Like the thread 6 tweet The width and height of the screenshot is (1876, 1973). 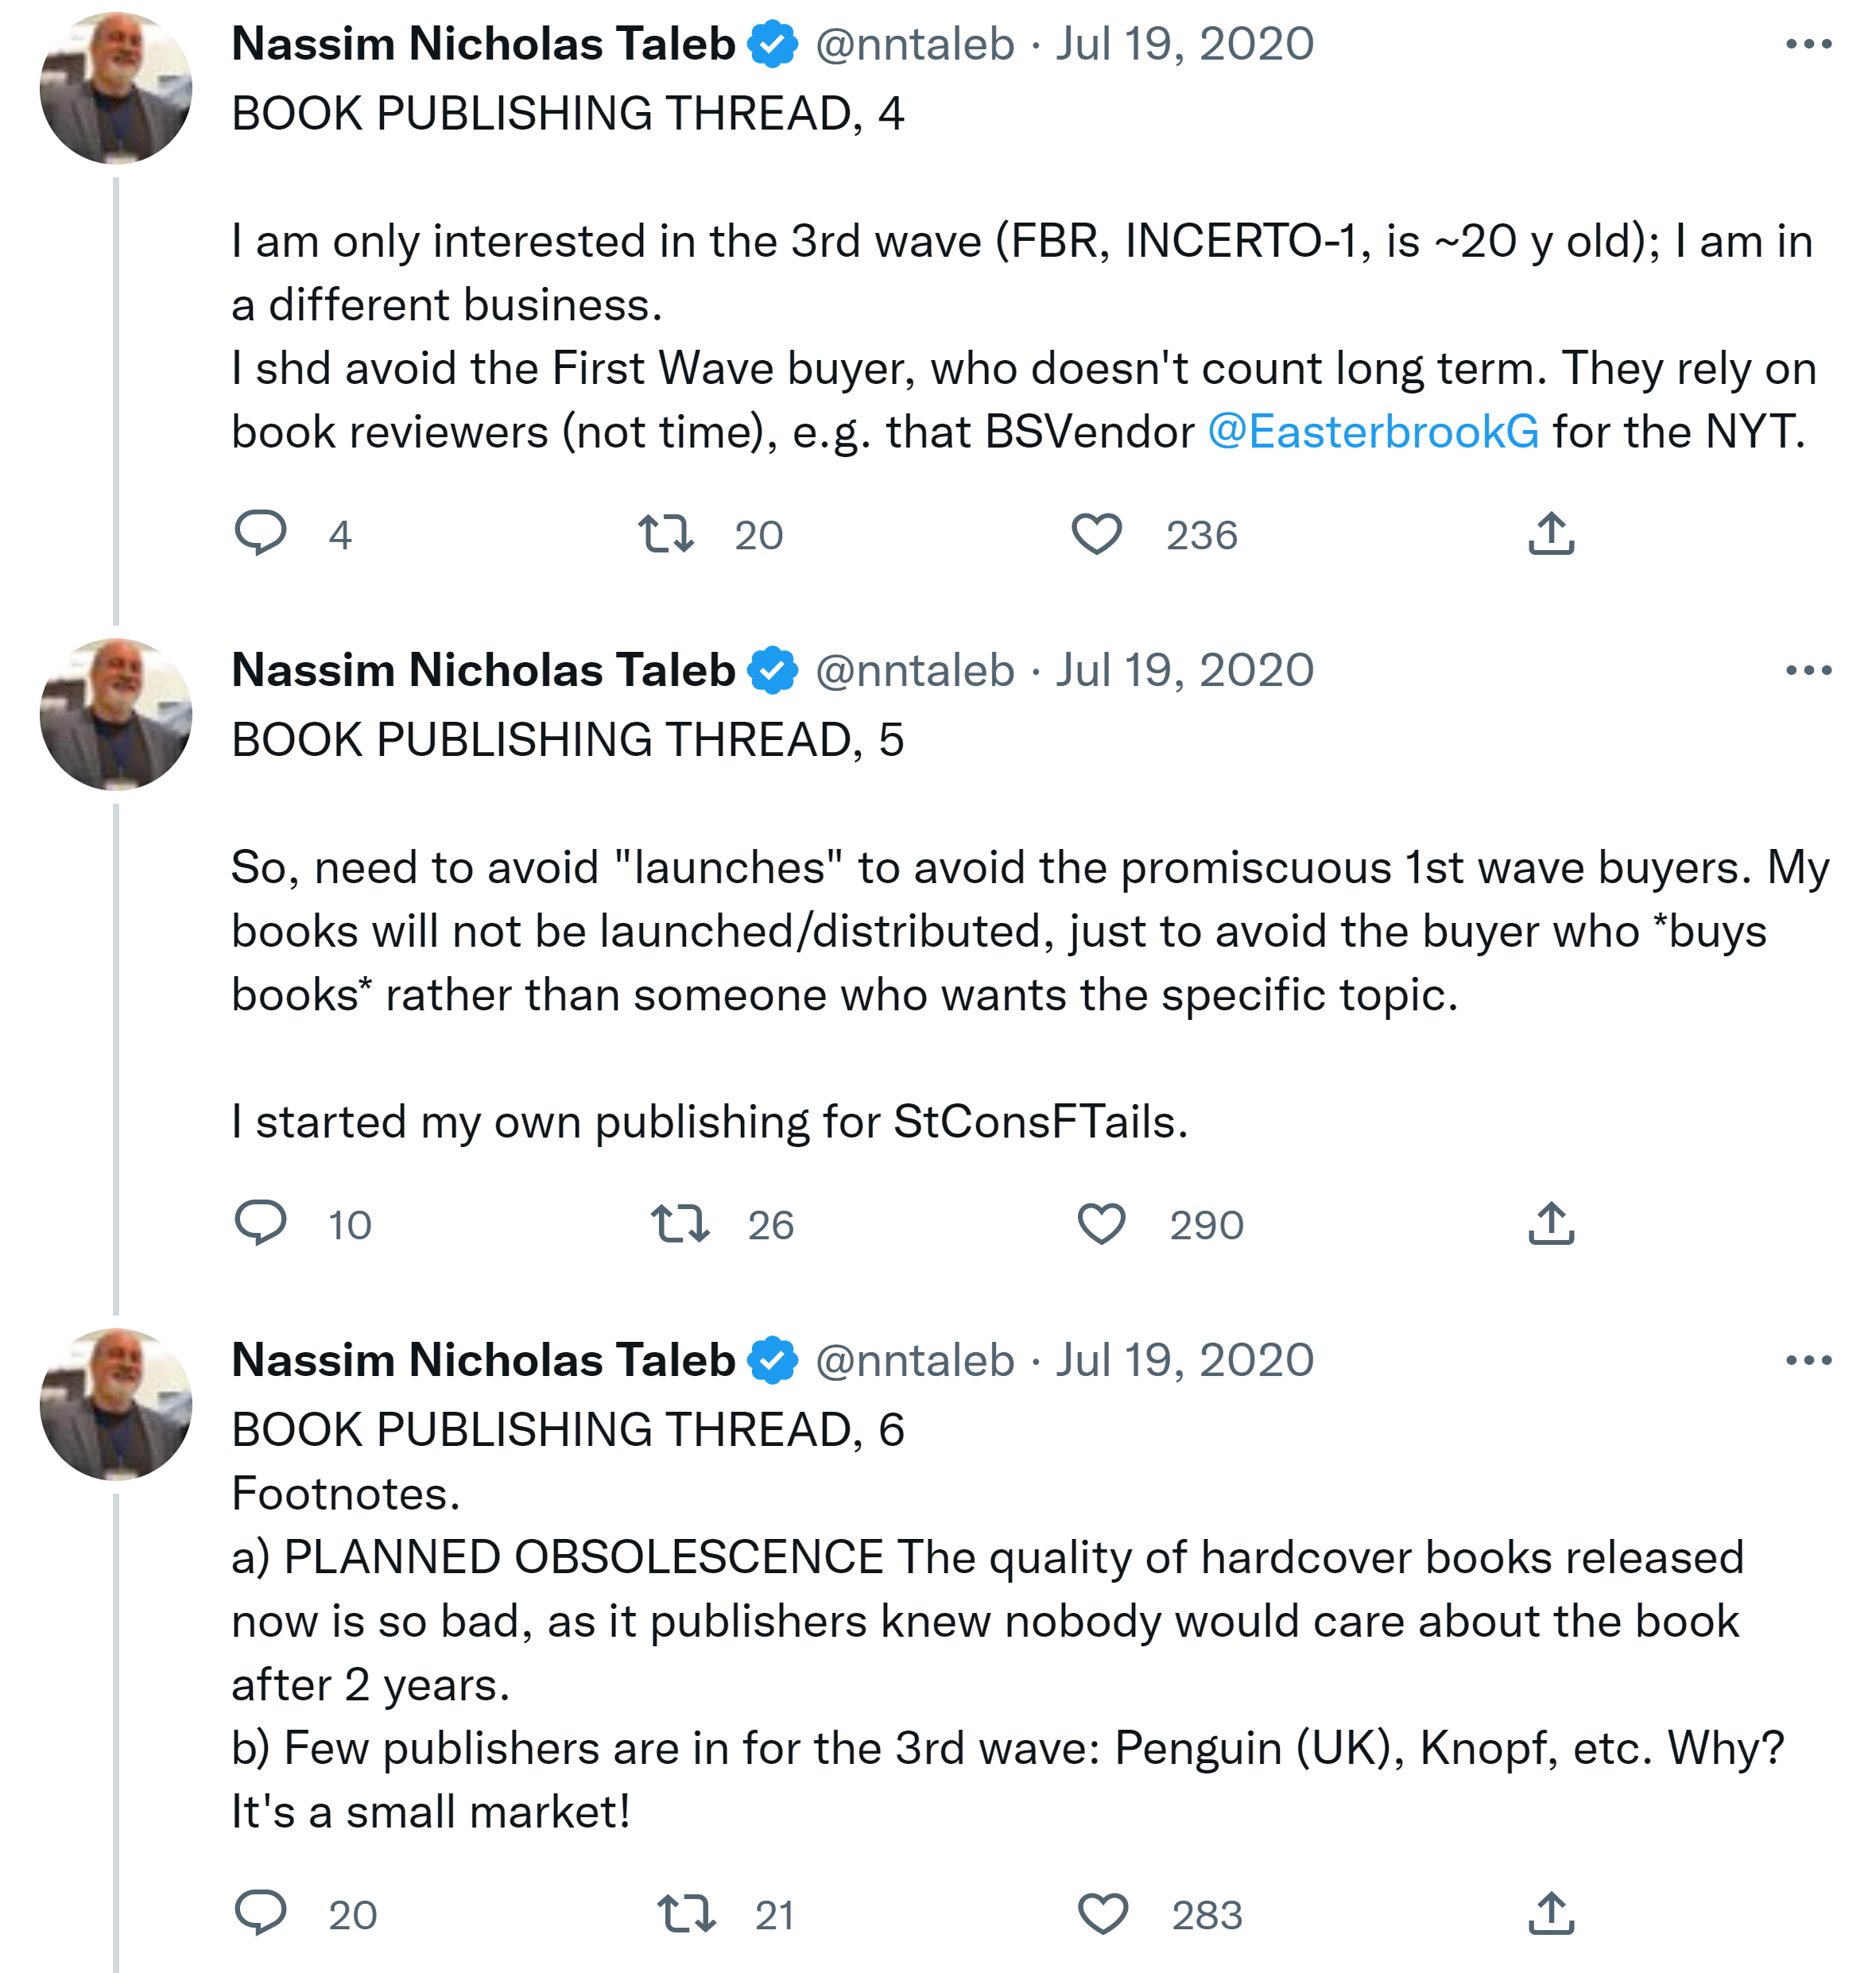pos(1103,1914)
